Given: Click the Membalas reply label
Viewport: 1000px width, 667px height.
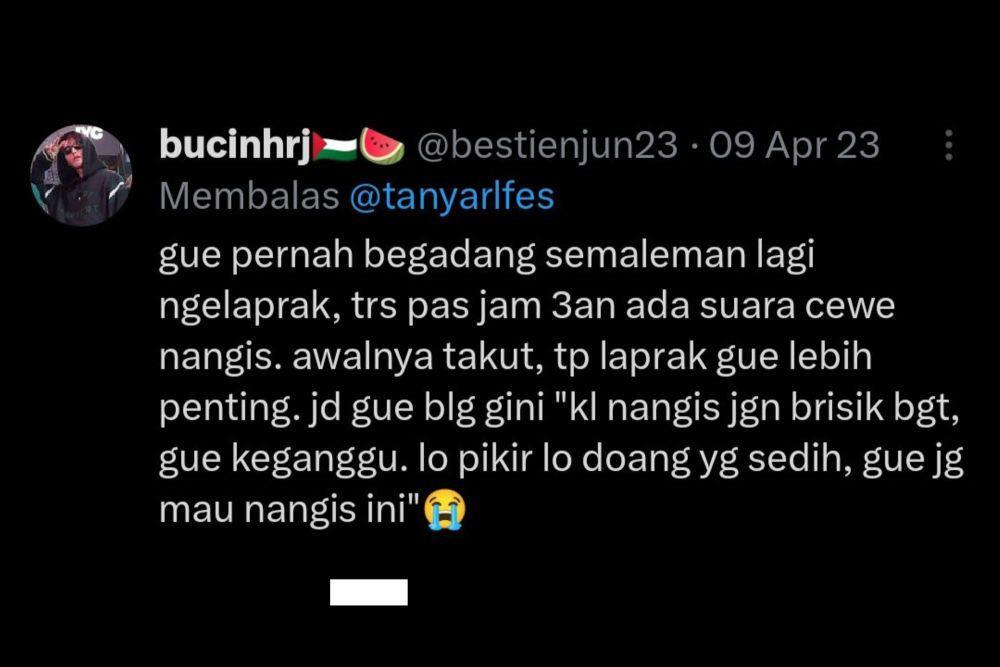Looking at the screenshot, I should pos(249,196).
